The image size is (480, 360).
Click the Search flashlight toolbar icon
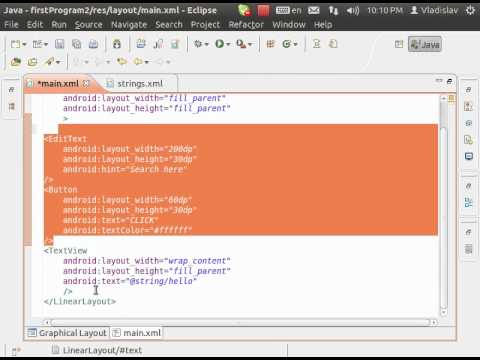(x=50, y=62)
